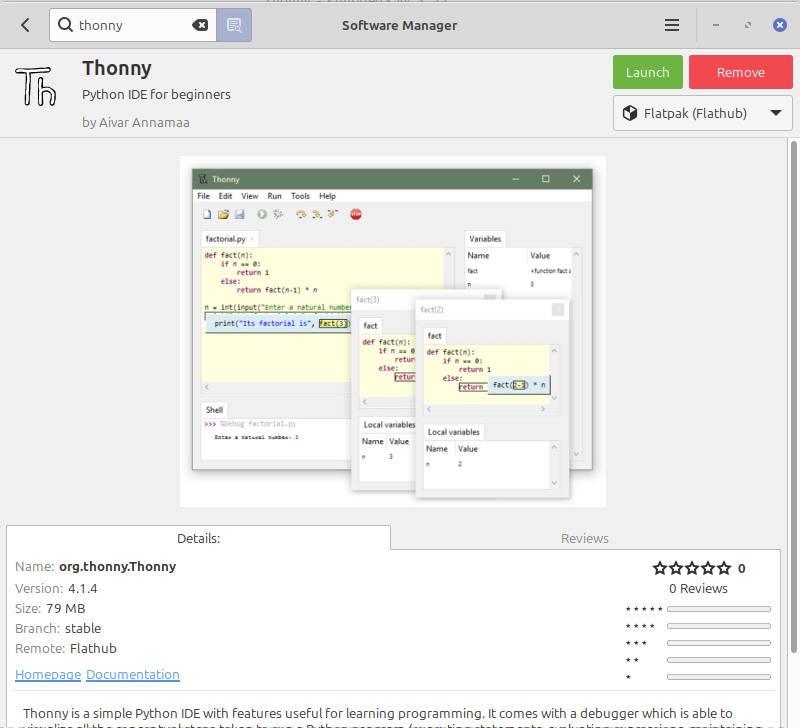
Task: Open the Thonny screenshot preview
Action: pyautogui.click(x=393, y=332)
